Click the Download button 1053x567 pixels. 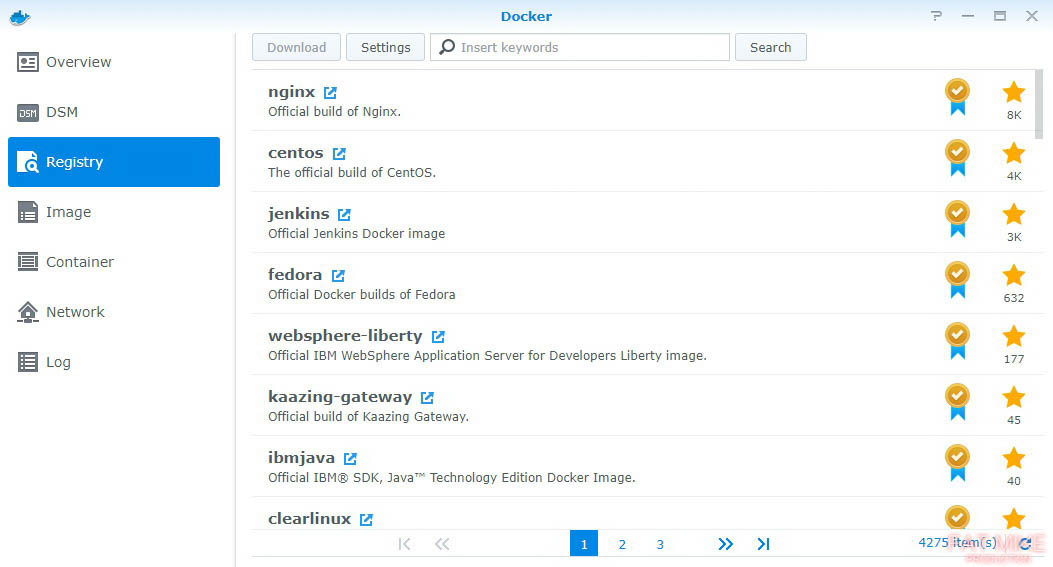(x=296, y=47)
